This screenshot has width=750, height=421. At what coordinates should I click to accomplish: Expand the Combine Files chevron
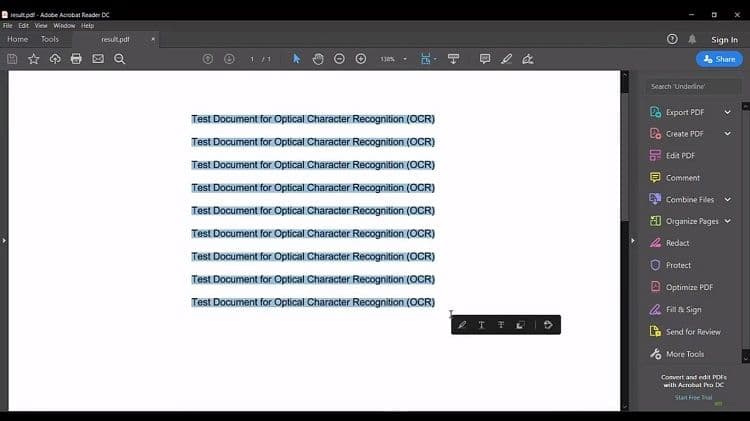(x=727, y=199)
